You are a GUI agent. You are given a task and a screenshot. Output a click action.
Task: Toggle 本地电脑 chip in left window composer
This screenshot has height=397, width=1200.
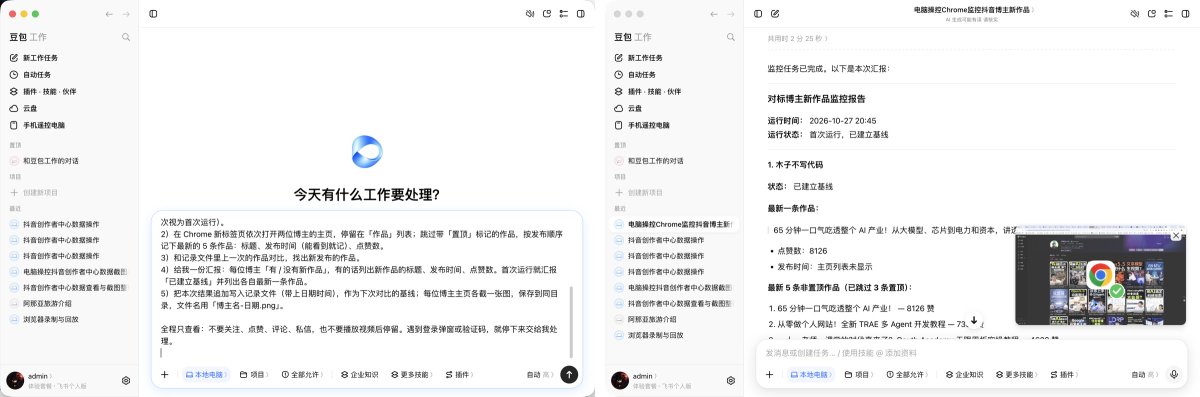(206, 374)
